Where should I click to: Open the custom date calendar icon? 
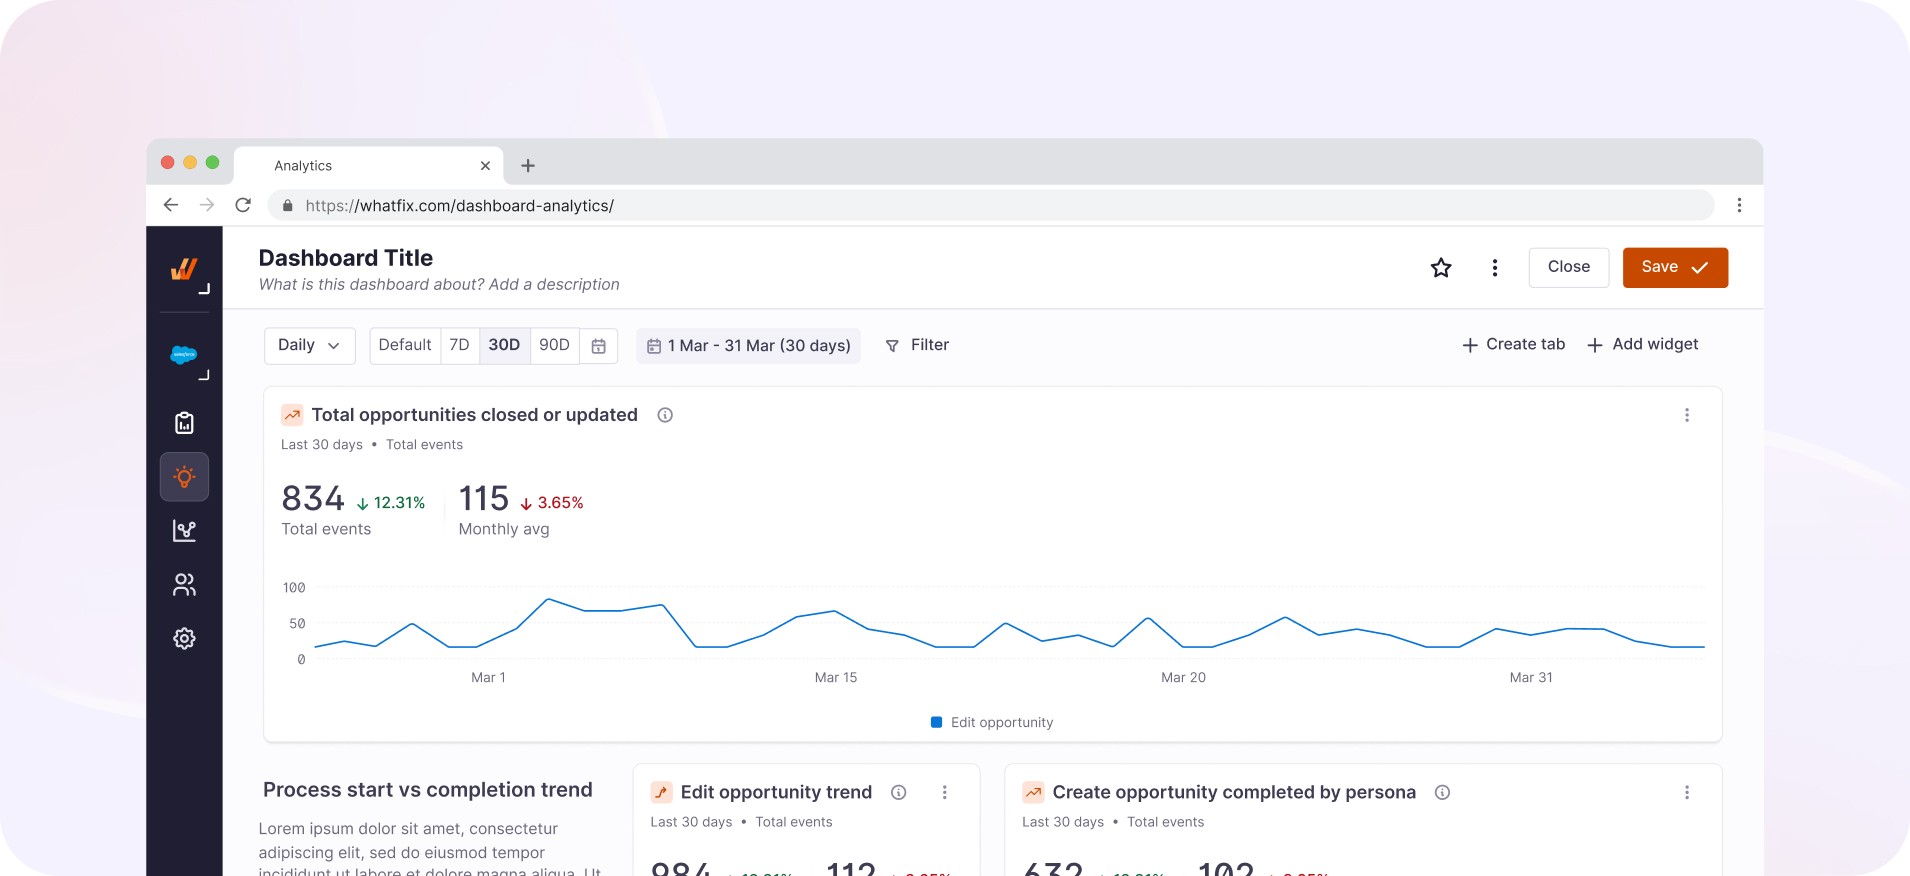tap(599, 345)
